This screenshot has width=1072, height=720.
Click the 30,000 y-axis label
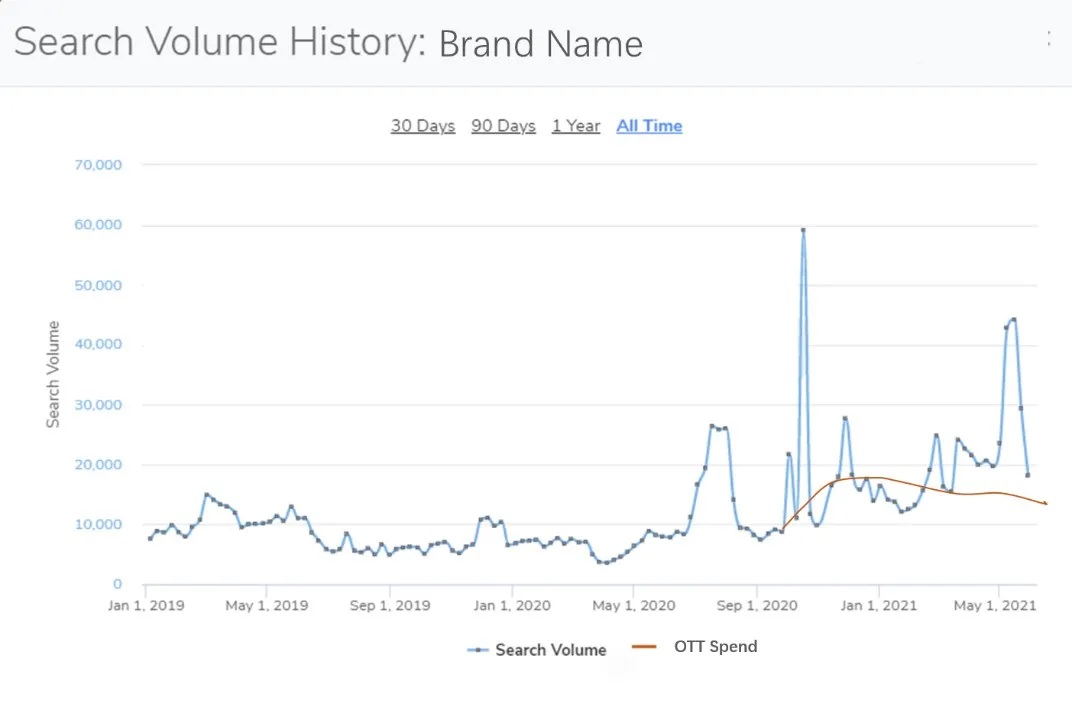click(x=99, y=405)
